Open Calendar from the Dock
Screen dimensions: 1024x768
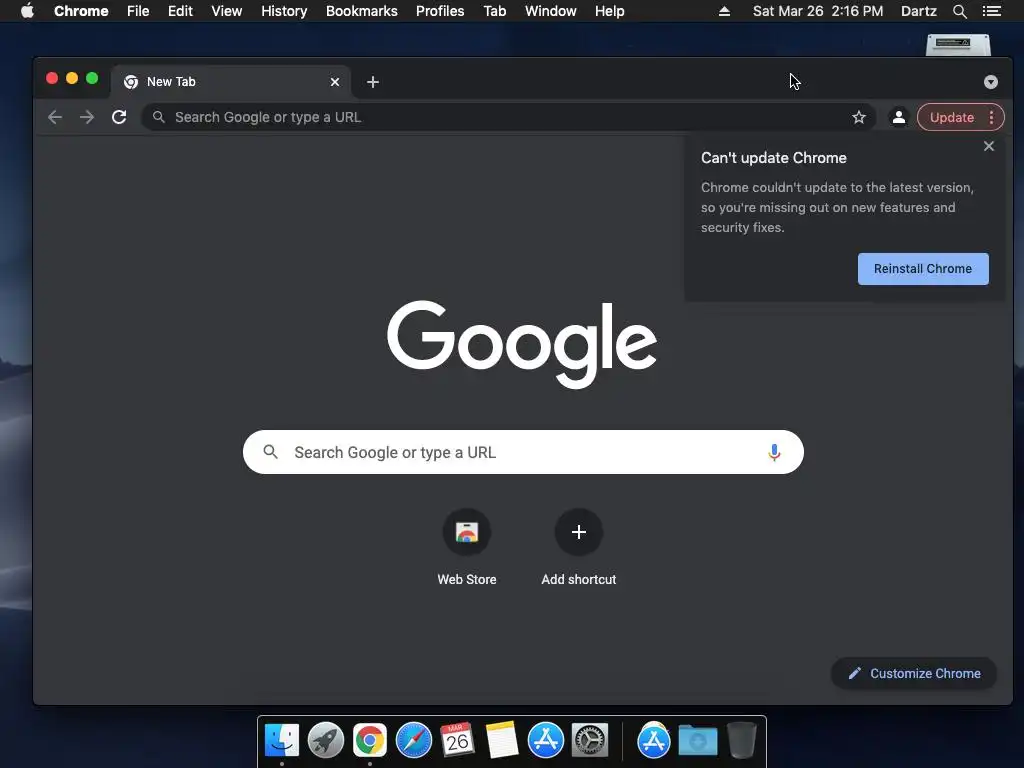457,740
